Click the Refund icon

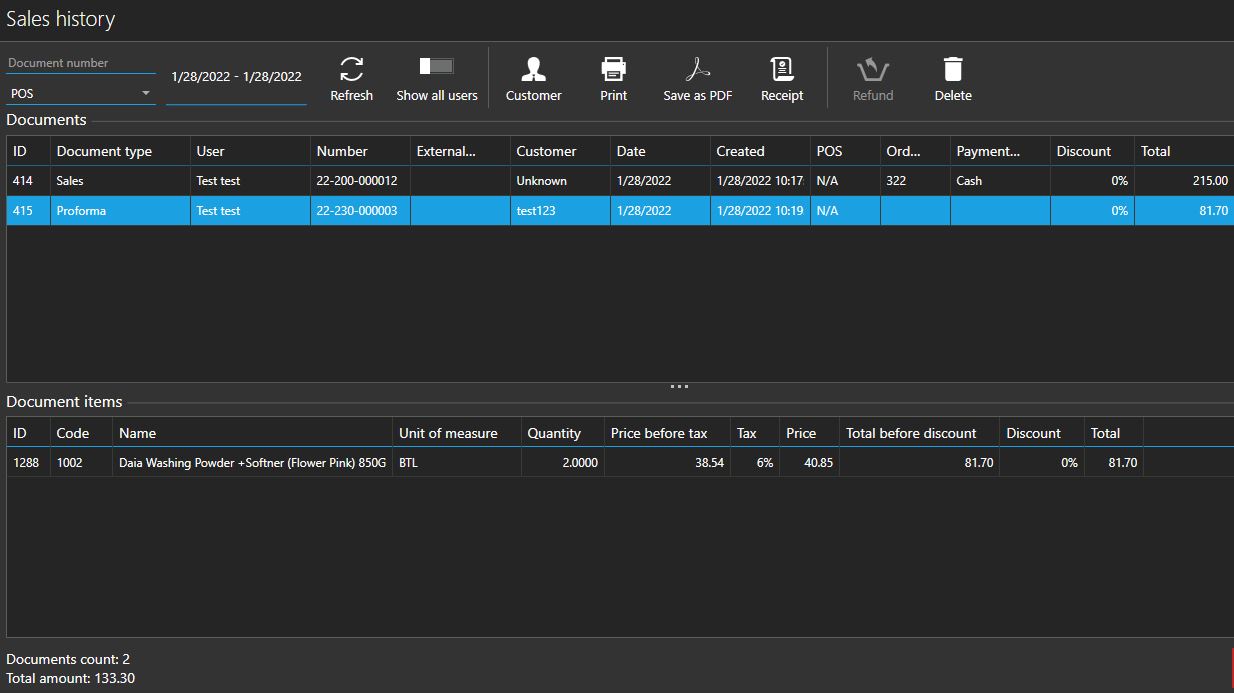click(x=872, y=70)
